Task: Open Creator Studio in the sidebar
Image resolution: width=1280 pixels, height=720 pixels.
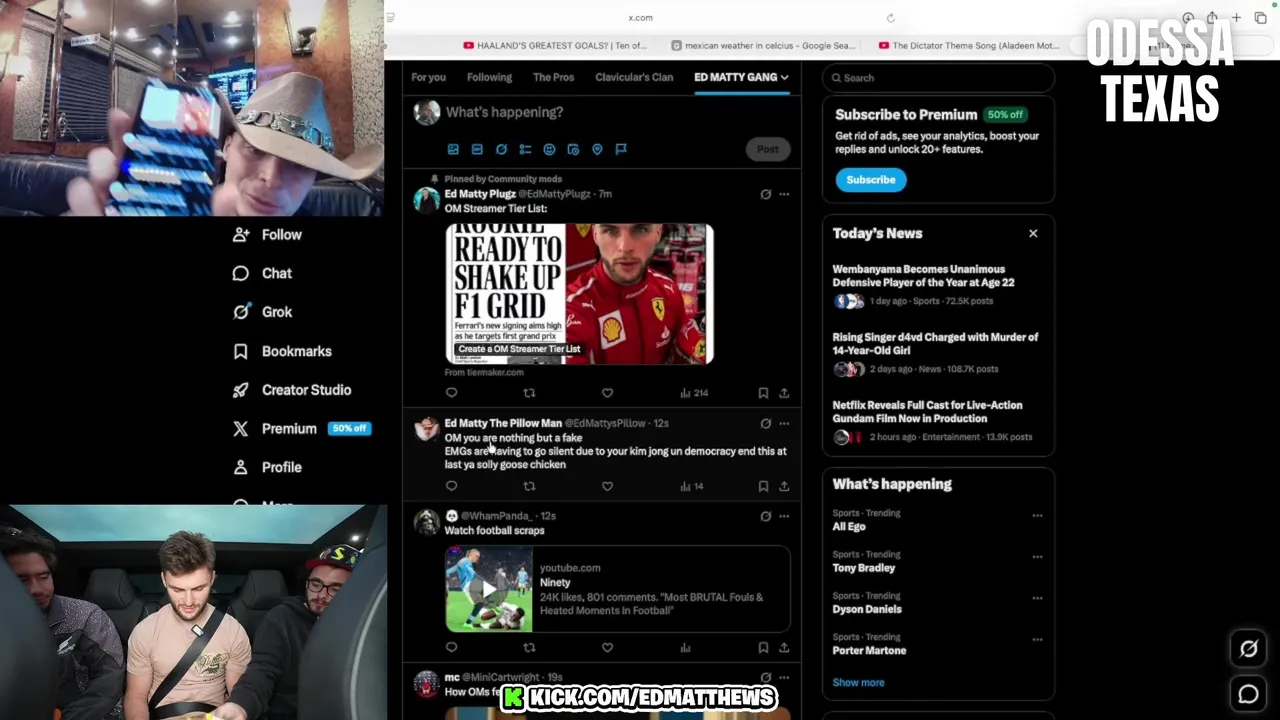Action: [292, 390]
